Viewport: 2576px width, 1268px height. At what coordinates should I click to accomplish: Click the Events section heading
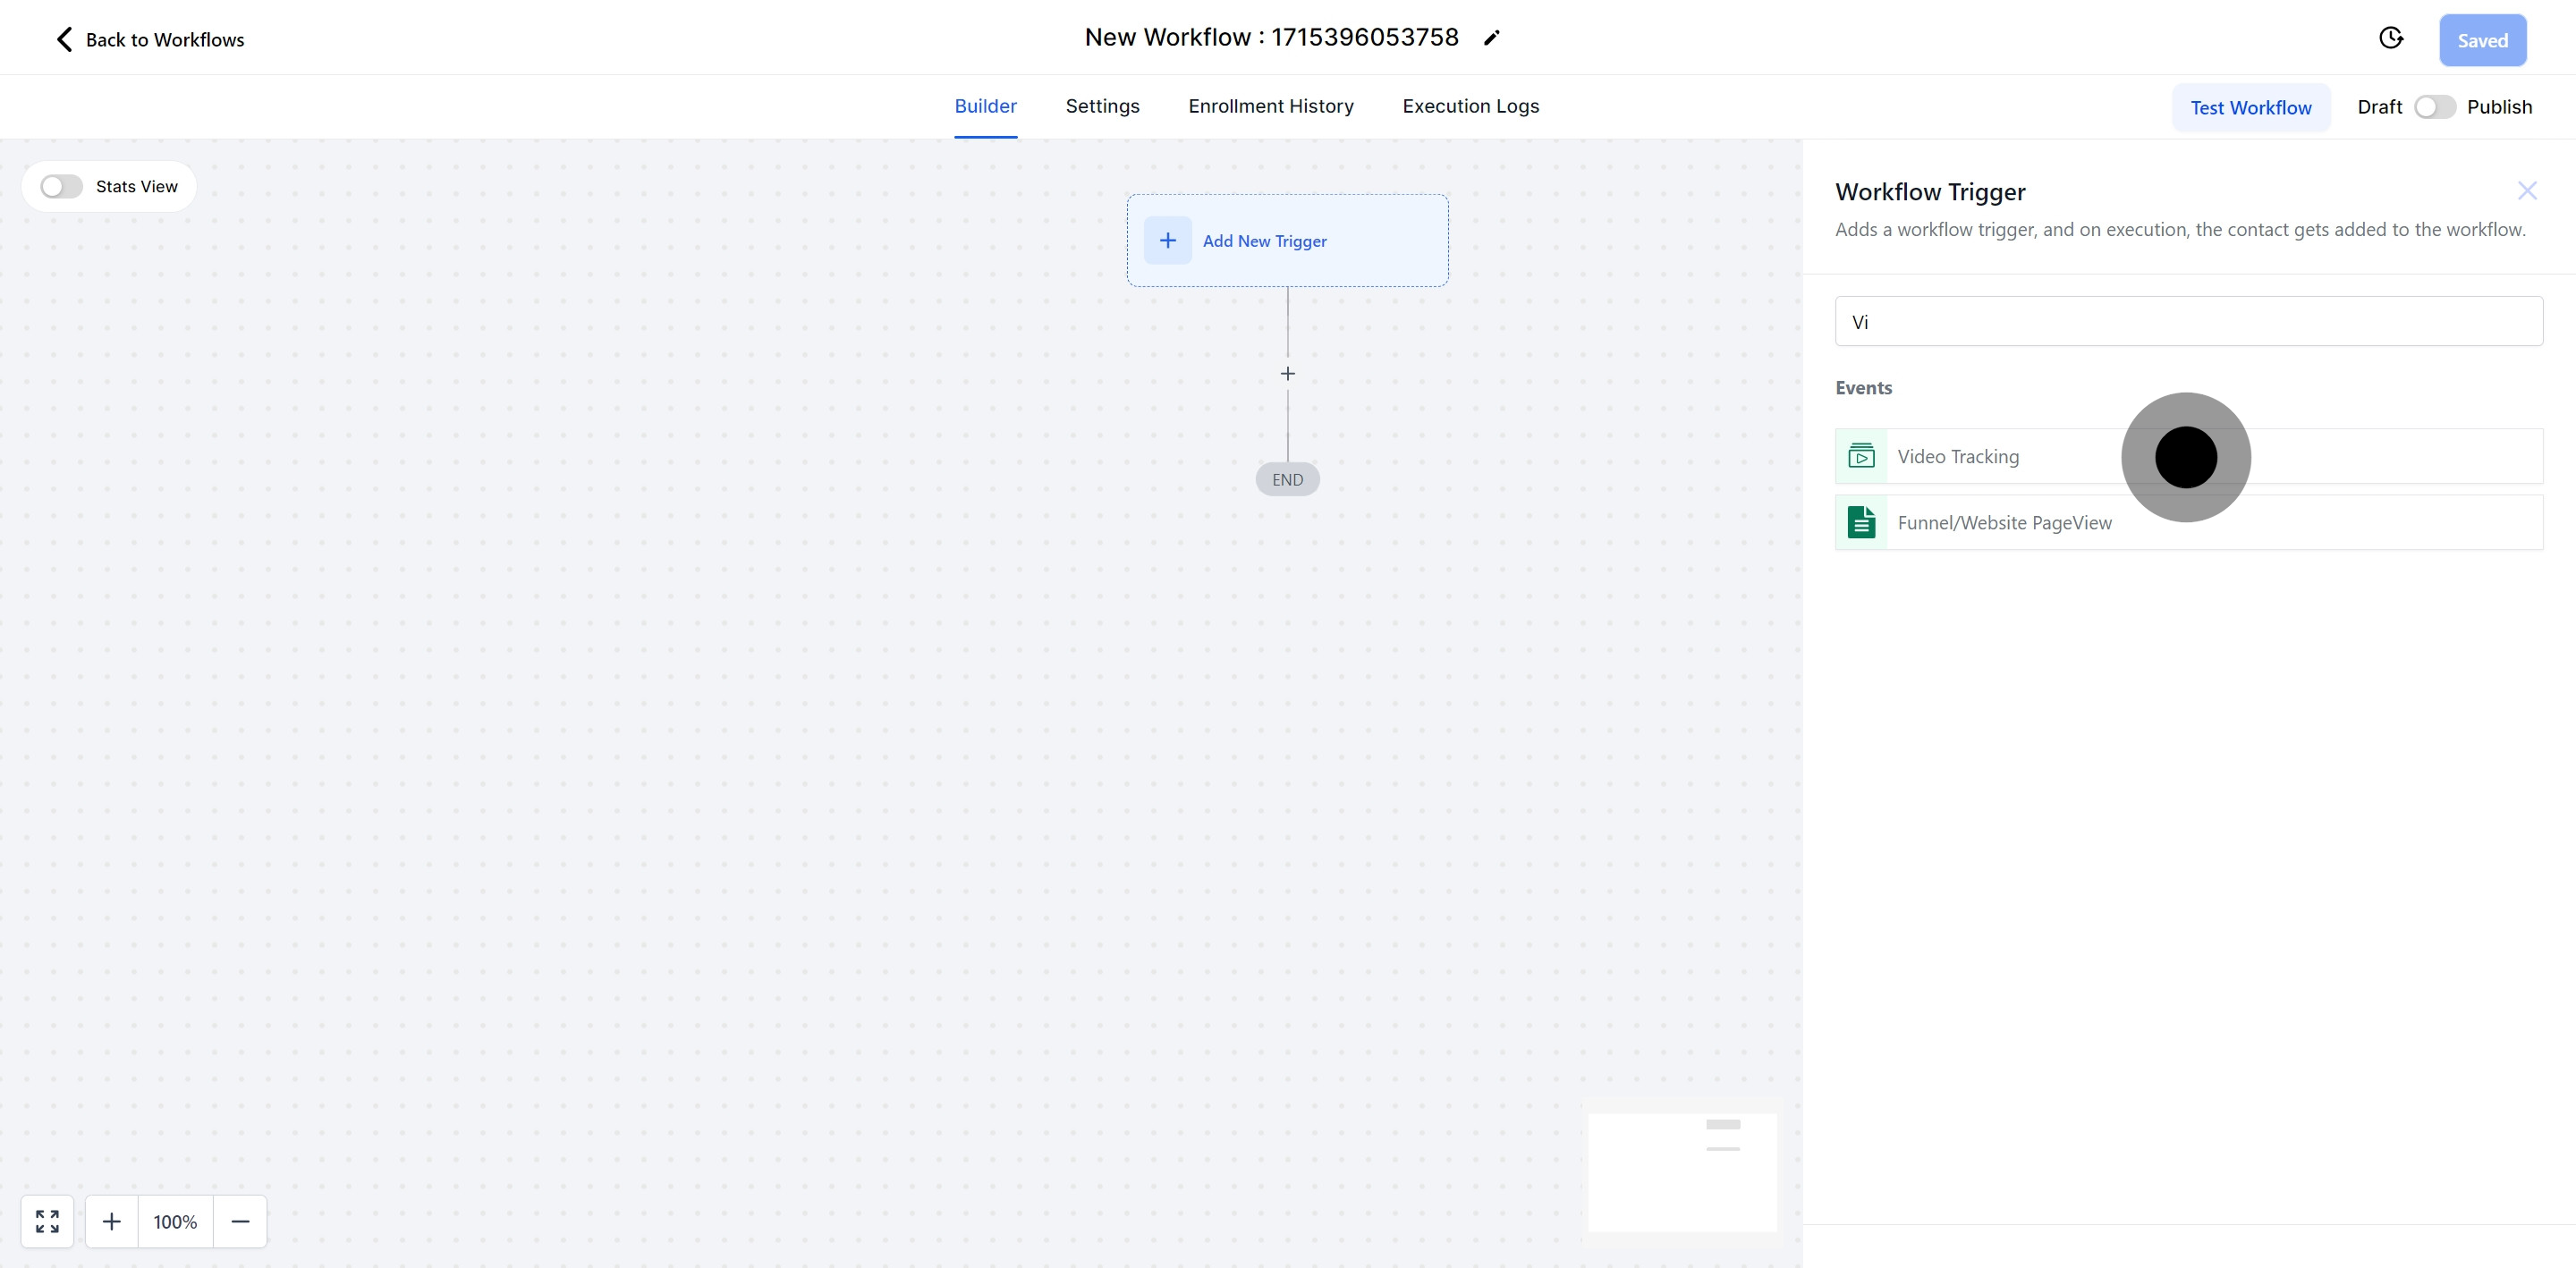click(x=1863, y=387)
